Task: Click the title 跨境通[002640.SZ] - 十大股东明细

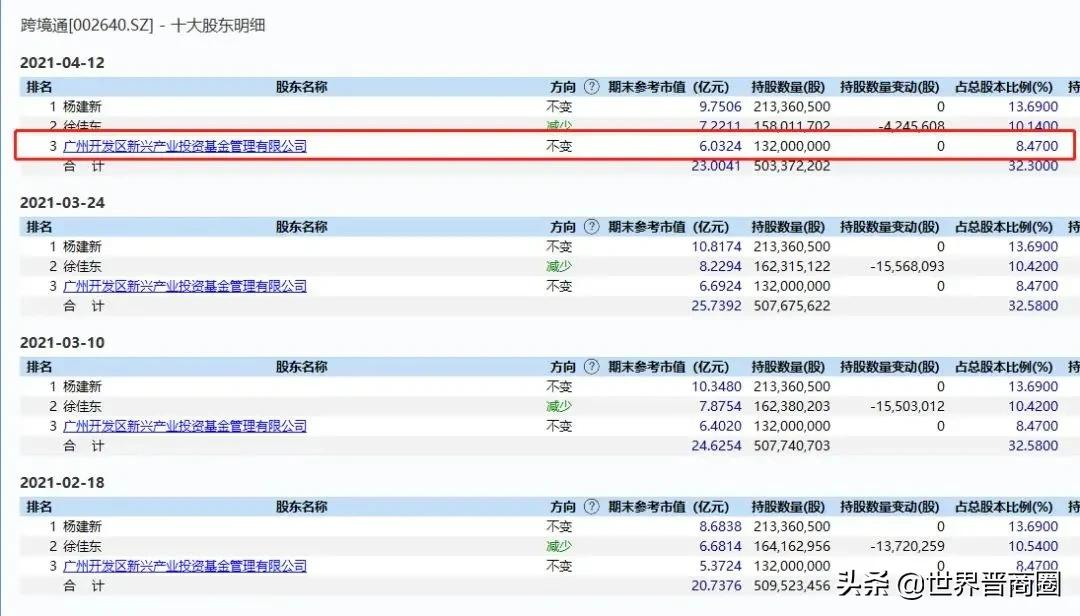Action: tap(143, 25)
